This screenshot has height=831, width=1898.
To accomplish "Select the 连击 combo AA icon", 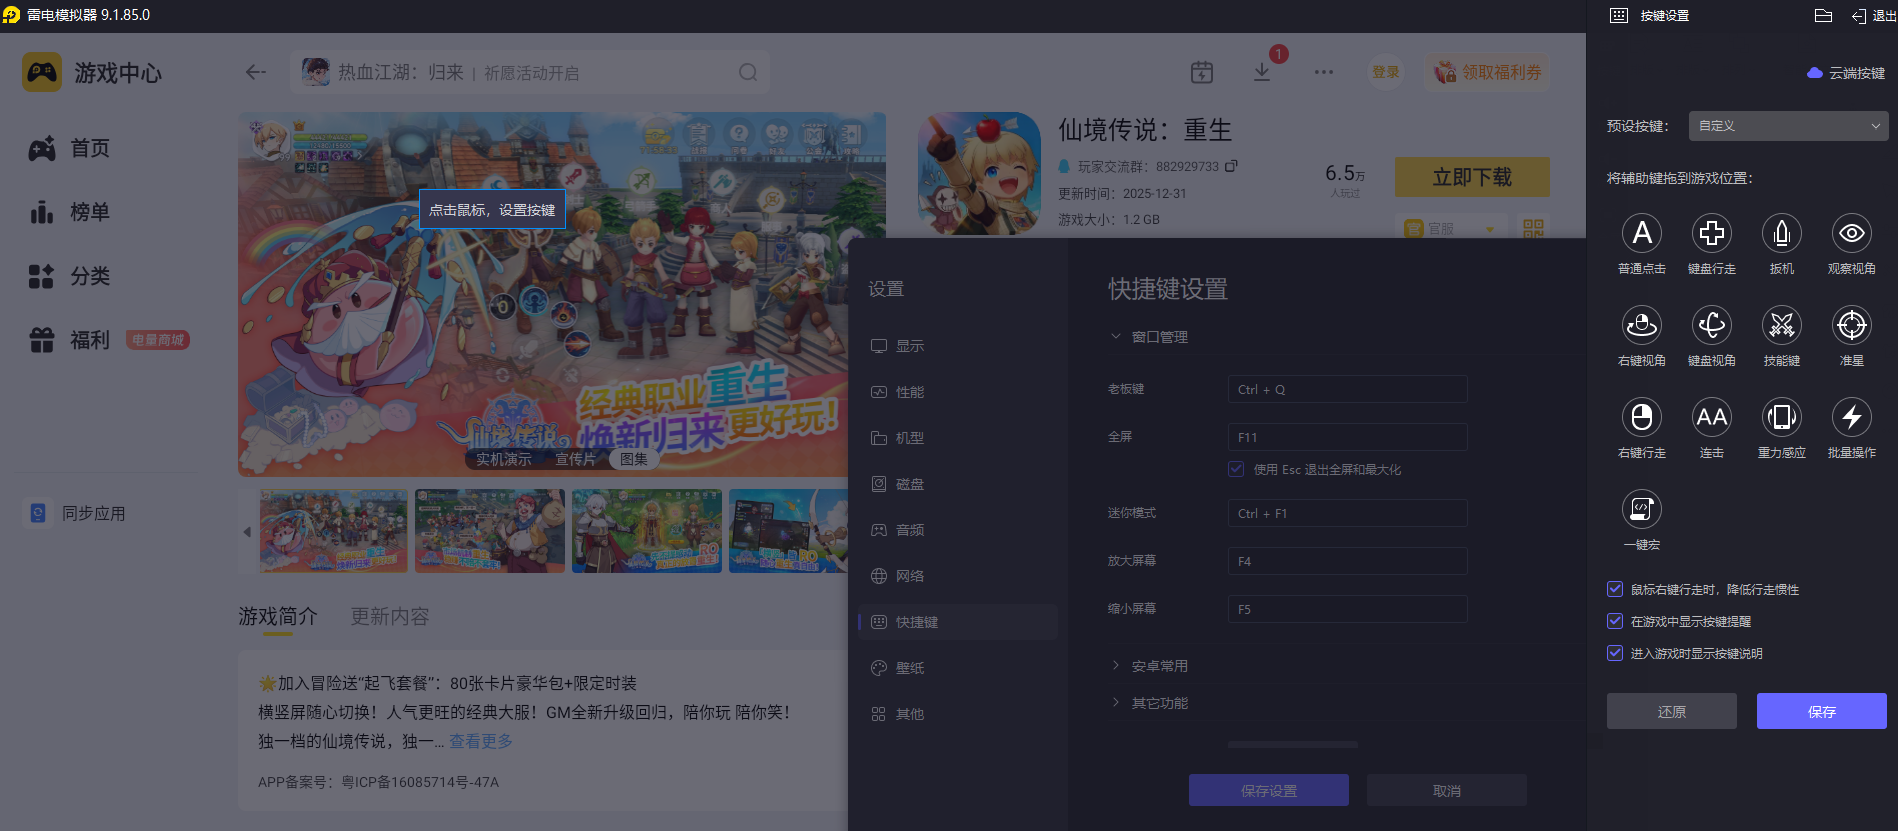I will click(1711, 417).
